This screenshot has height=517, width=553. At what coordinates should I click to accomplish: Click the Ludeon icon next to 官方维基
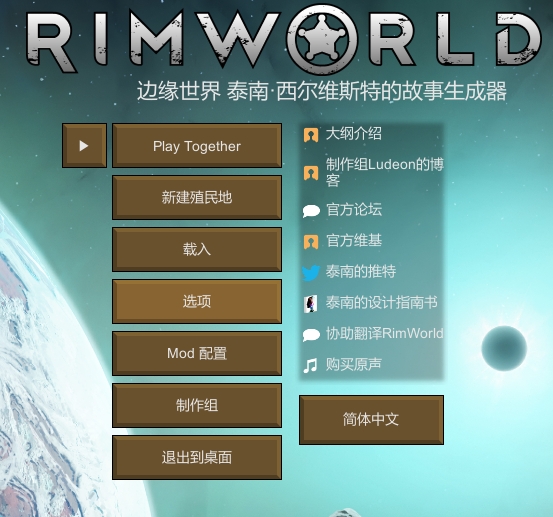pos(311,242)
